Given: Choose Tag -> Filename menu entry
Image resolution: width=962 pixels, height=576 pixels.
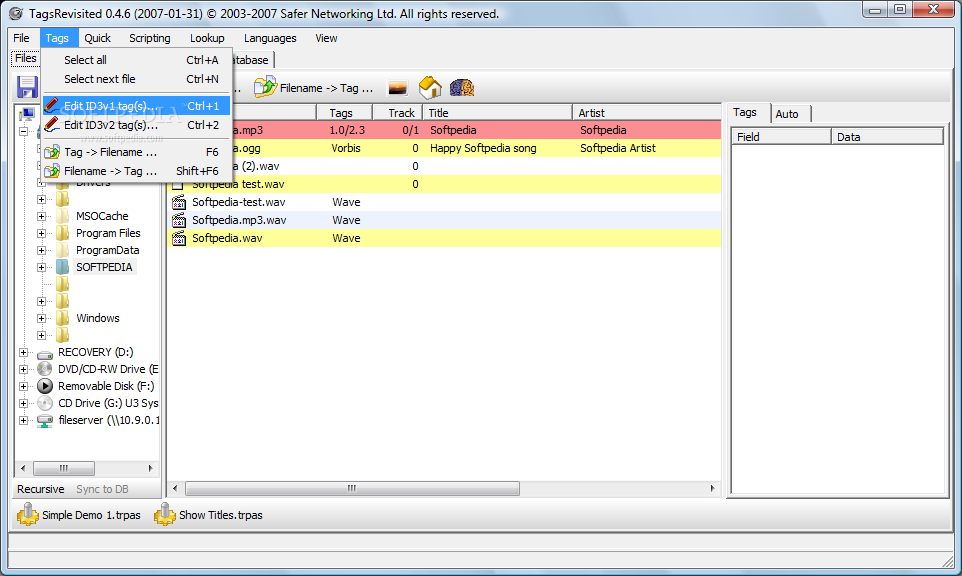Looking at the screenshot, I should click(136, 152).
